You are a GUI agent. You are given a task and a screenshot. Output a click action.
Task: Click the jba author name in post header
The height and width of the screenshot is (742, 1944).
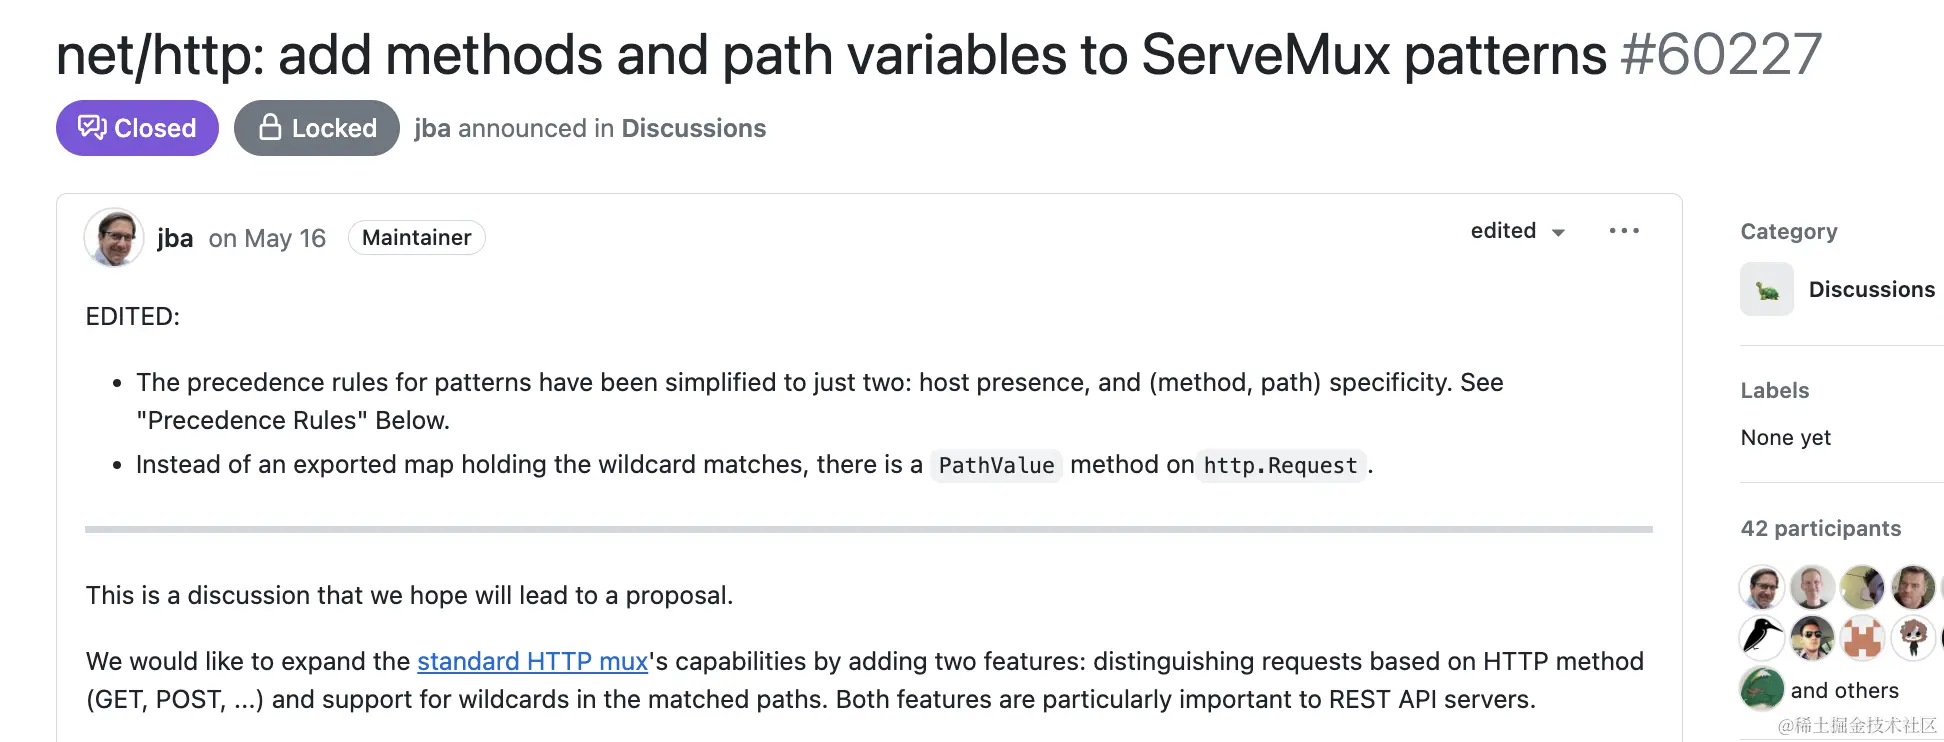[x=175, y=238]
